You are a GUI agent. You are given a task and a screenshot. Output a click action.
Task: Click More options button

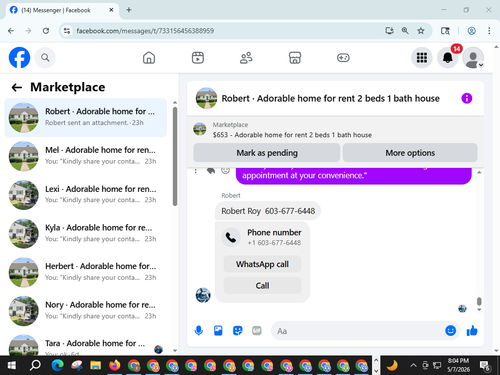410,153
